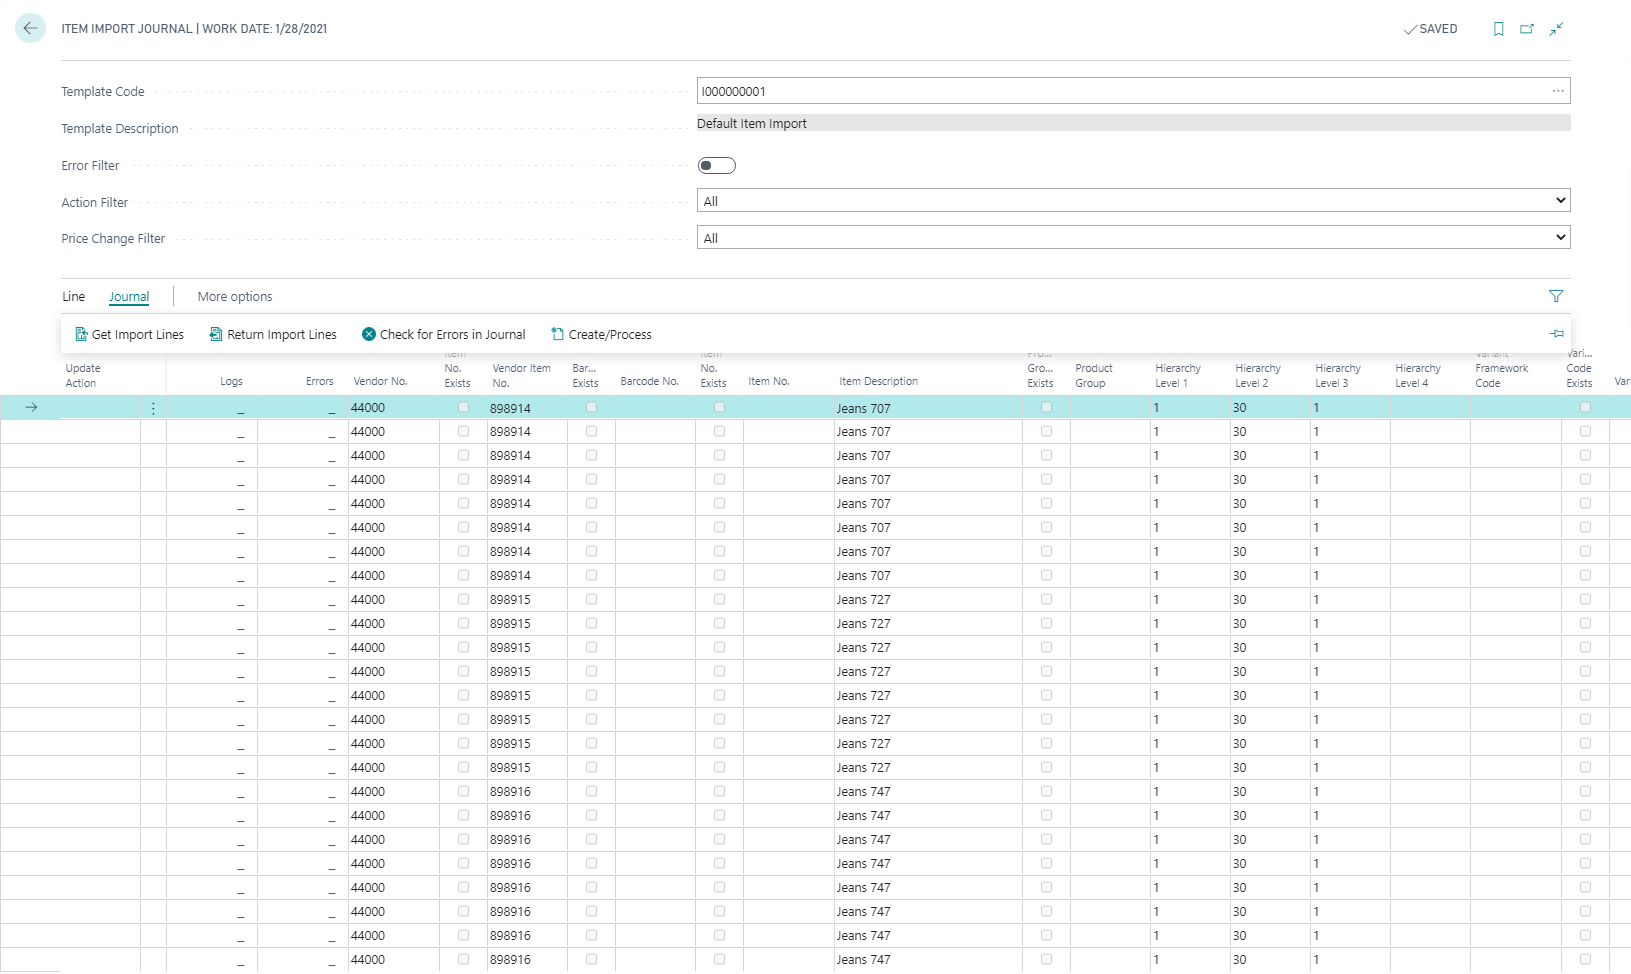The width and height of the screenshot is (1631, 974).
Task: Click Get Import Lines action
Action: point(130,335)
